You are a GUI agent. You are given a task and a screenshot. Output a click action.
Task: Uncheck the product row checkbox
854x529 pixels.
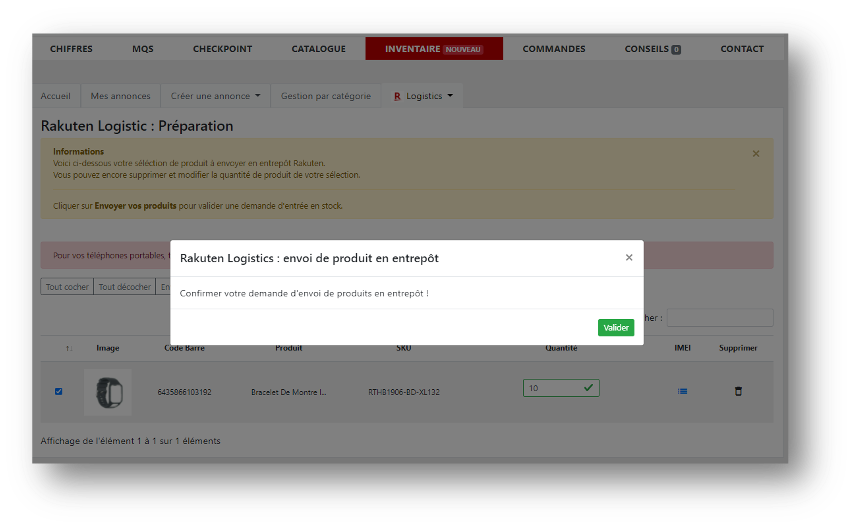tap(58, 391)
